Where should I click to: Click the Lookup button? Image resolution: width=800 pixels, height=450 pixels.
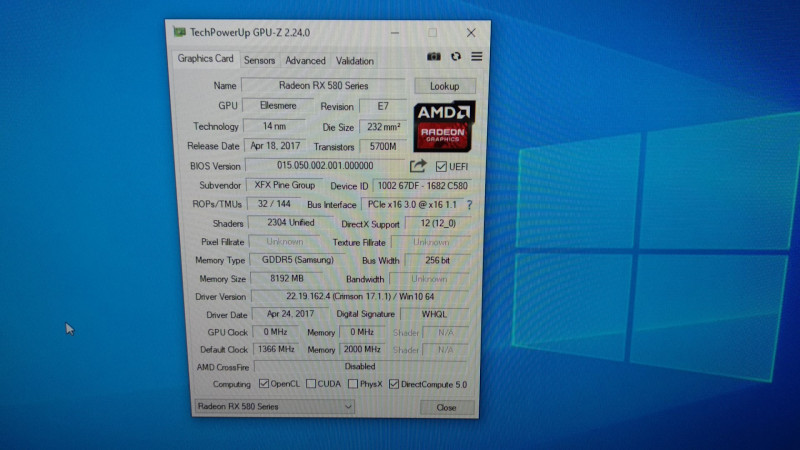pos(444,86)
